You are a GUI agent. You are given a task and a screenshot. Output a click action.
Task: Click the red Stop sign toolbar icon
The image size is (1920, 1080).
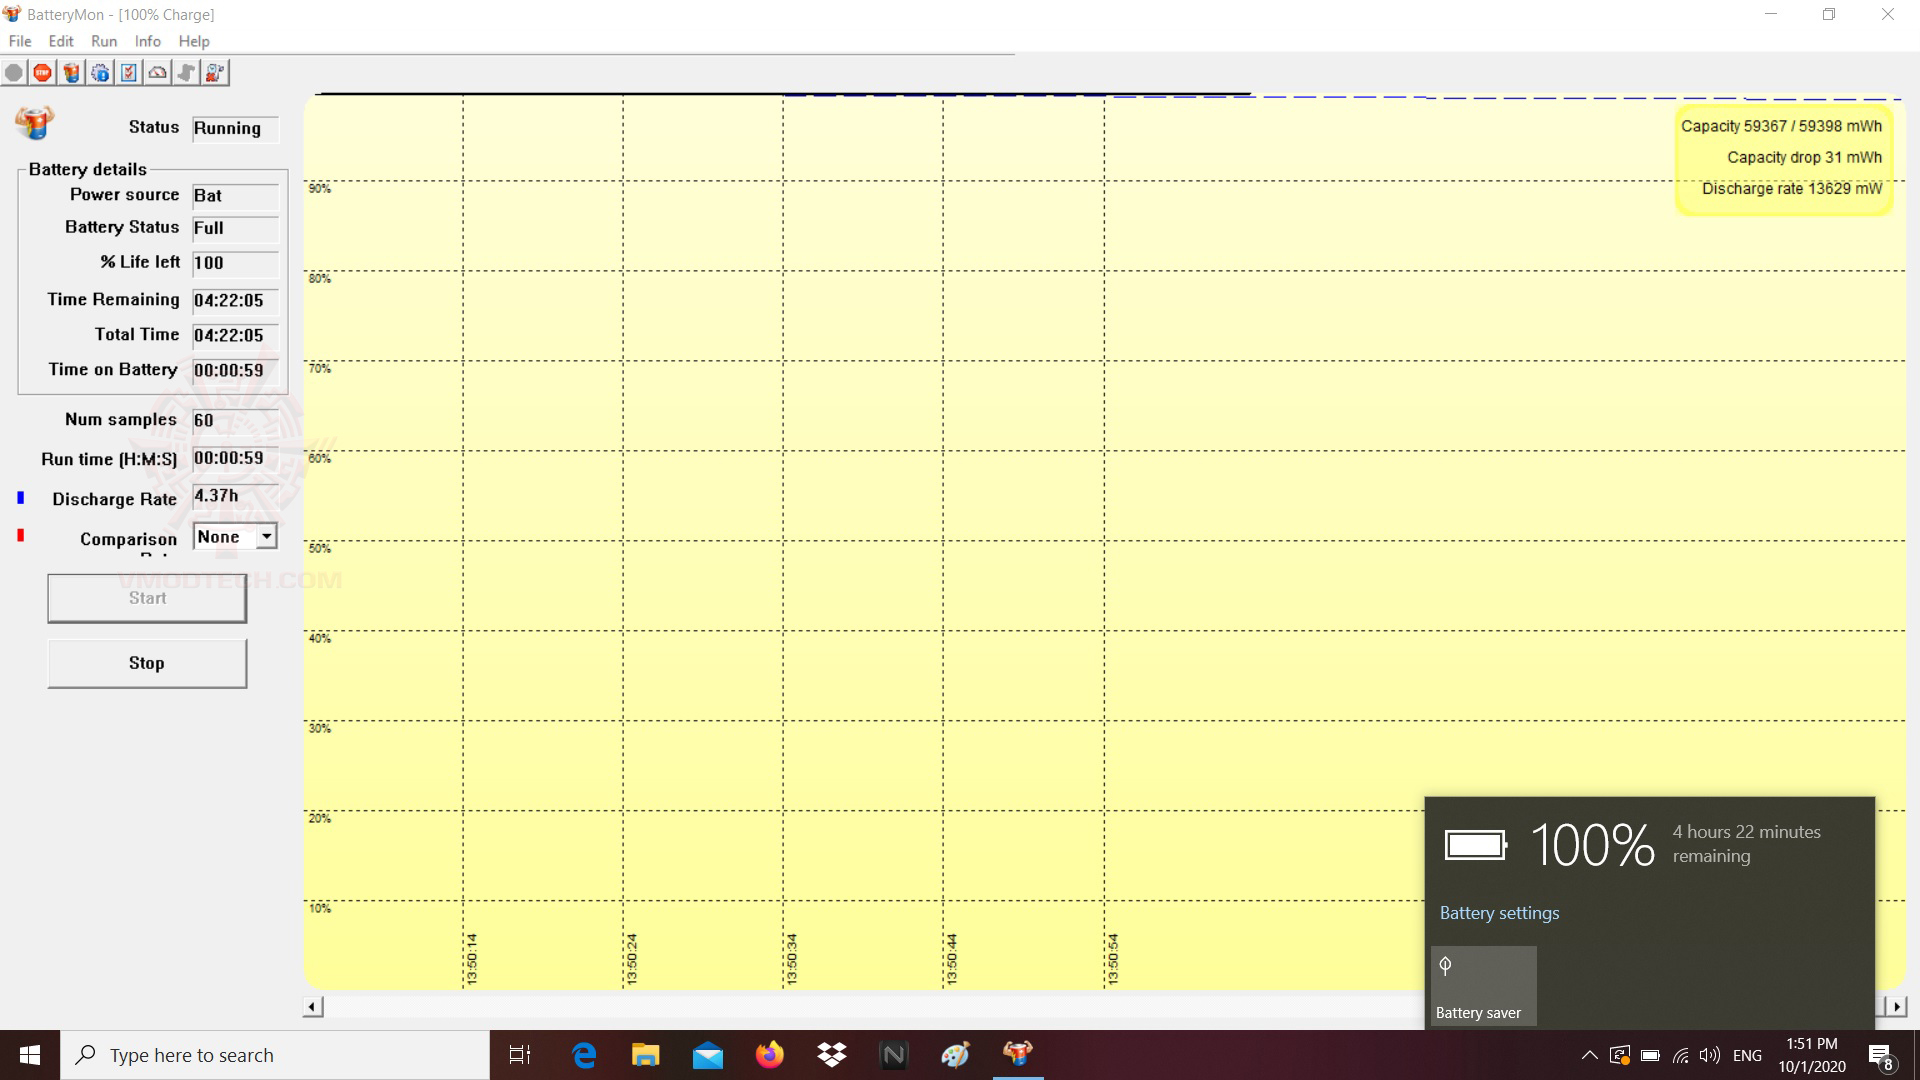tap(42, 73)
